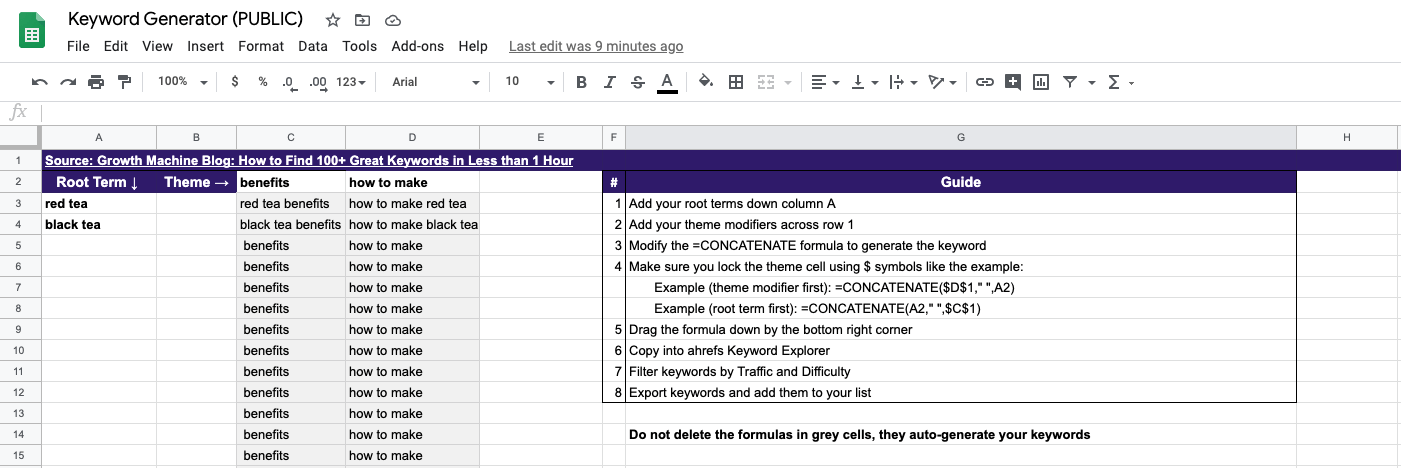This screenshot has width=1401, height=468.
Task: Toggle strikethrough formatting
Action: coord(638,82)
